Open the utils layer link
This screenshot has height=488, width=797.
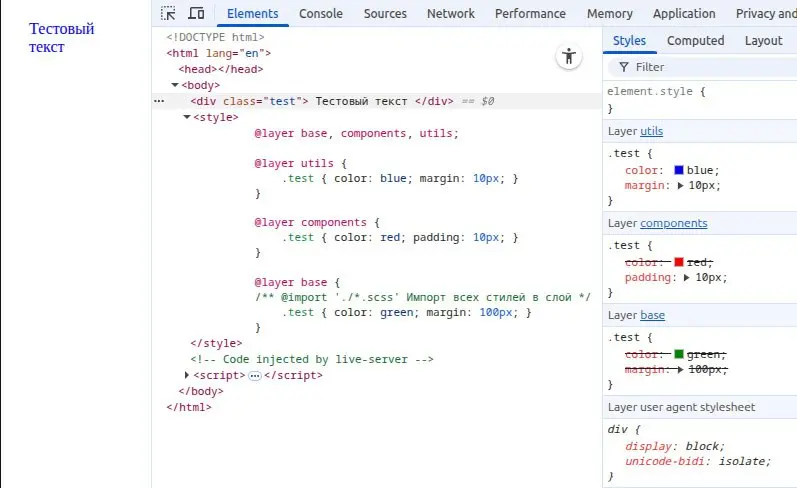(x=651, y=131)
